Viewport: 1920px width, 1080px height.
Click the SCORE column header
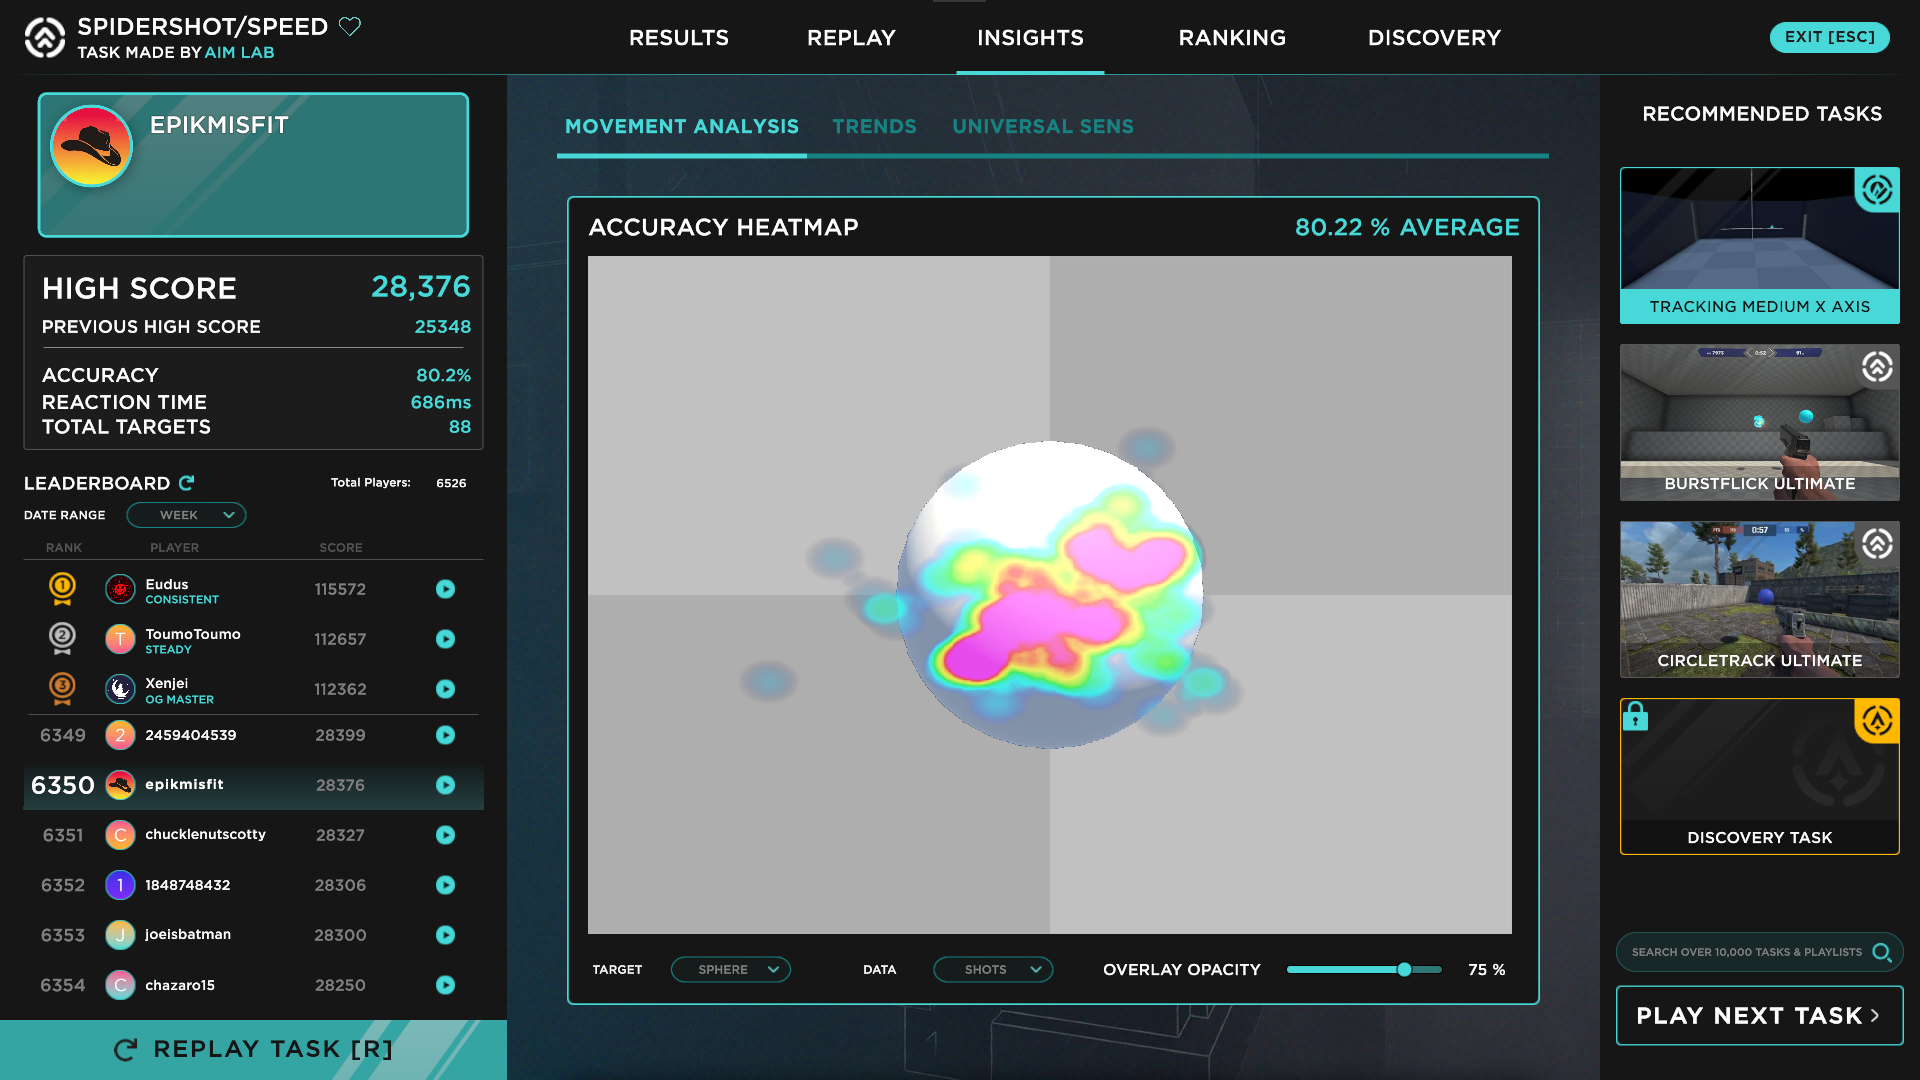point(341,548)
